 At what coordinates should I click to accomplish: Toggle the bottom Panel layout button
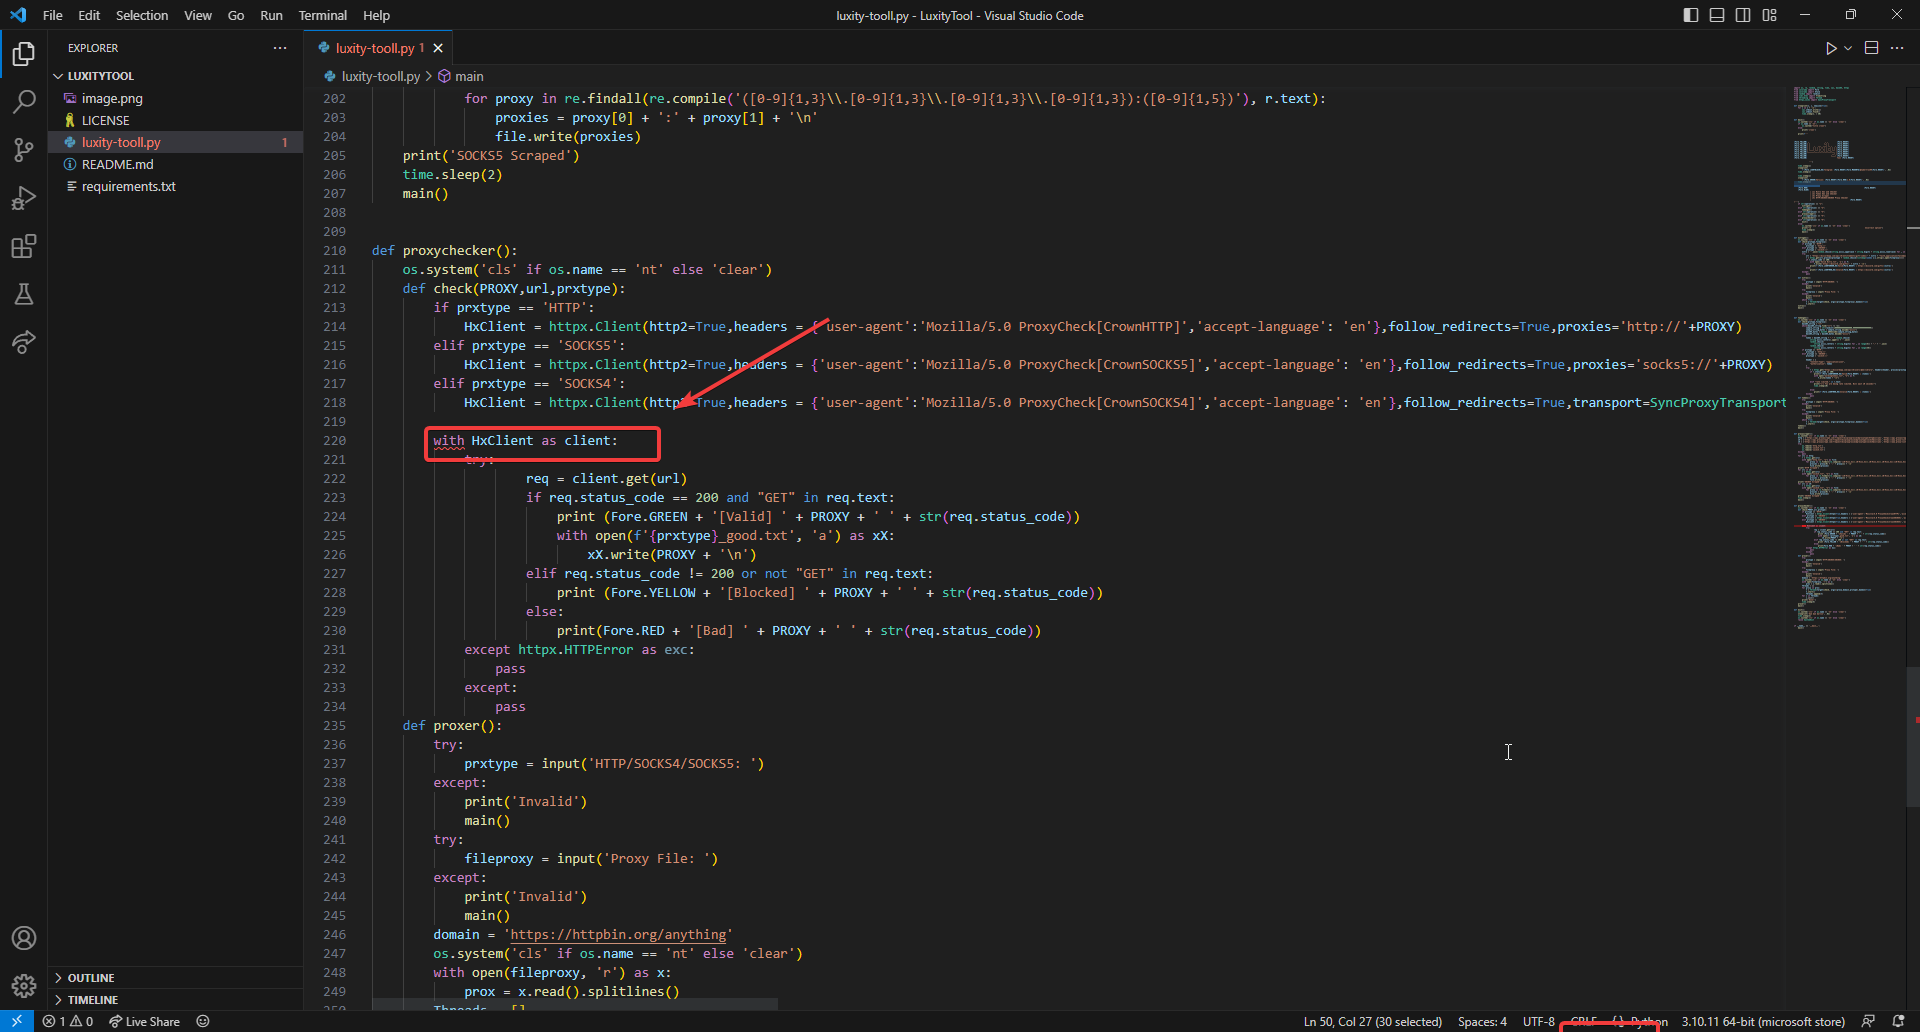[1716, 15]
